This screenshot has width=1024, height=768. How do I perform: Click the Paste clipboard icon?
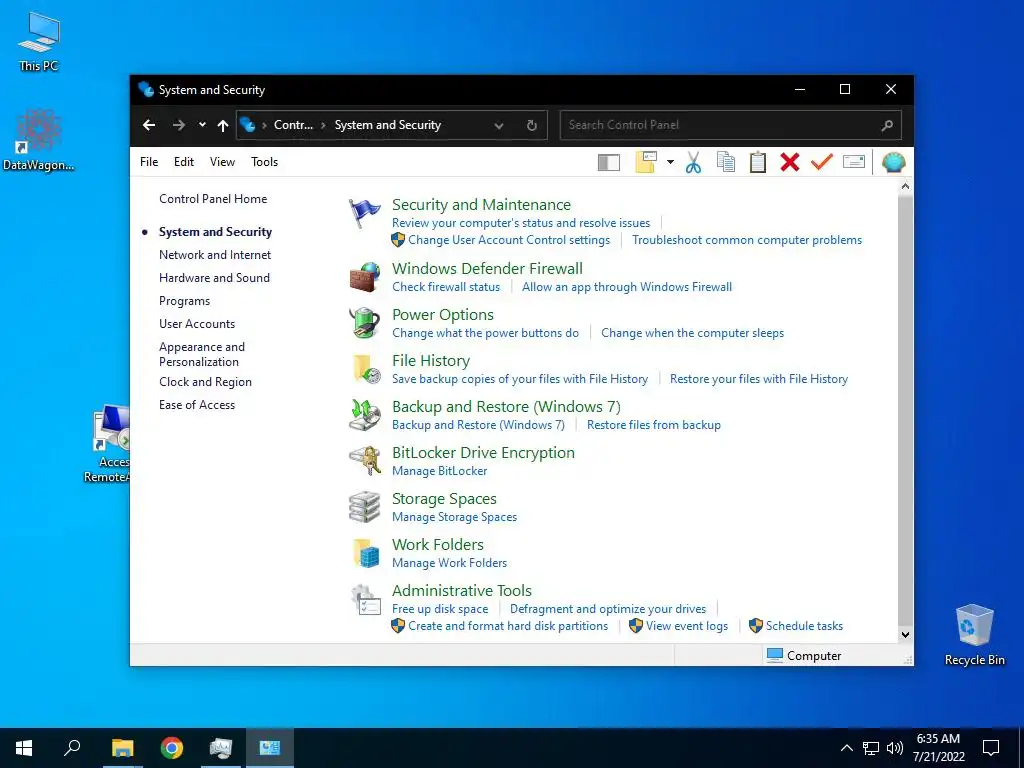pos(758,162)
